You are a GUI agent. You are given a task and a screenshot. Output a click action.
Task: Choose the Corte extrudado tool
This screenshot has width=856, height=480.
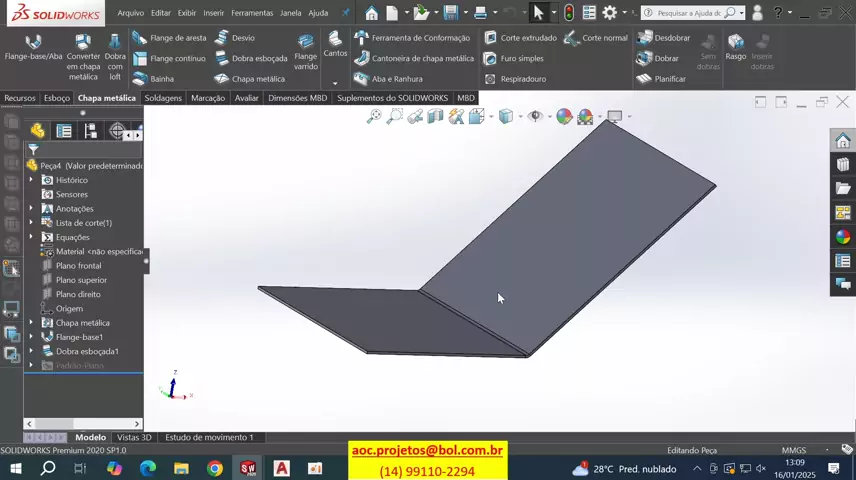pyautogui.click(x=520, y=38)
